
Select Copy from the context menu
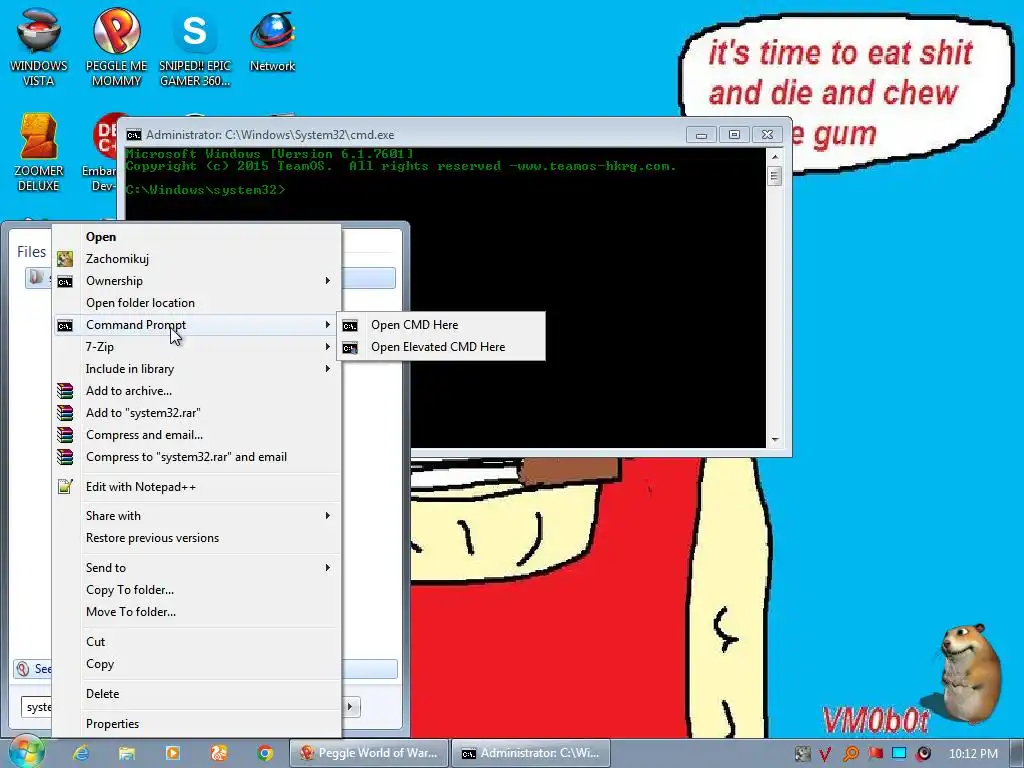[197, 664]
